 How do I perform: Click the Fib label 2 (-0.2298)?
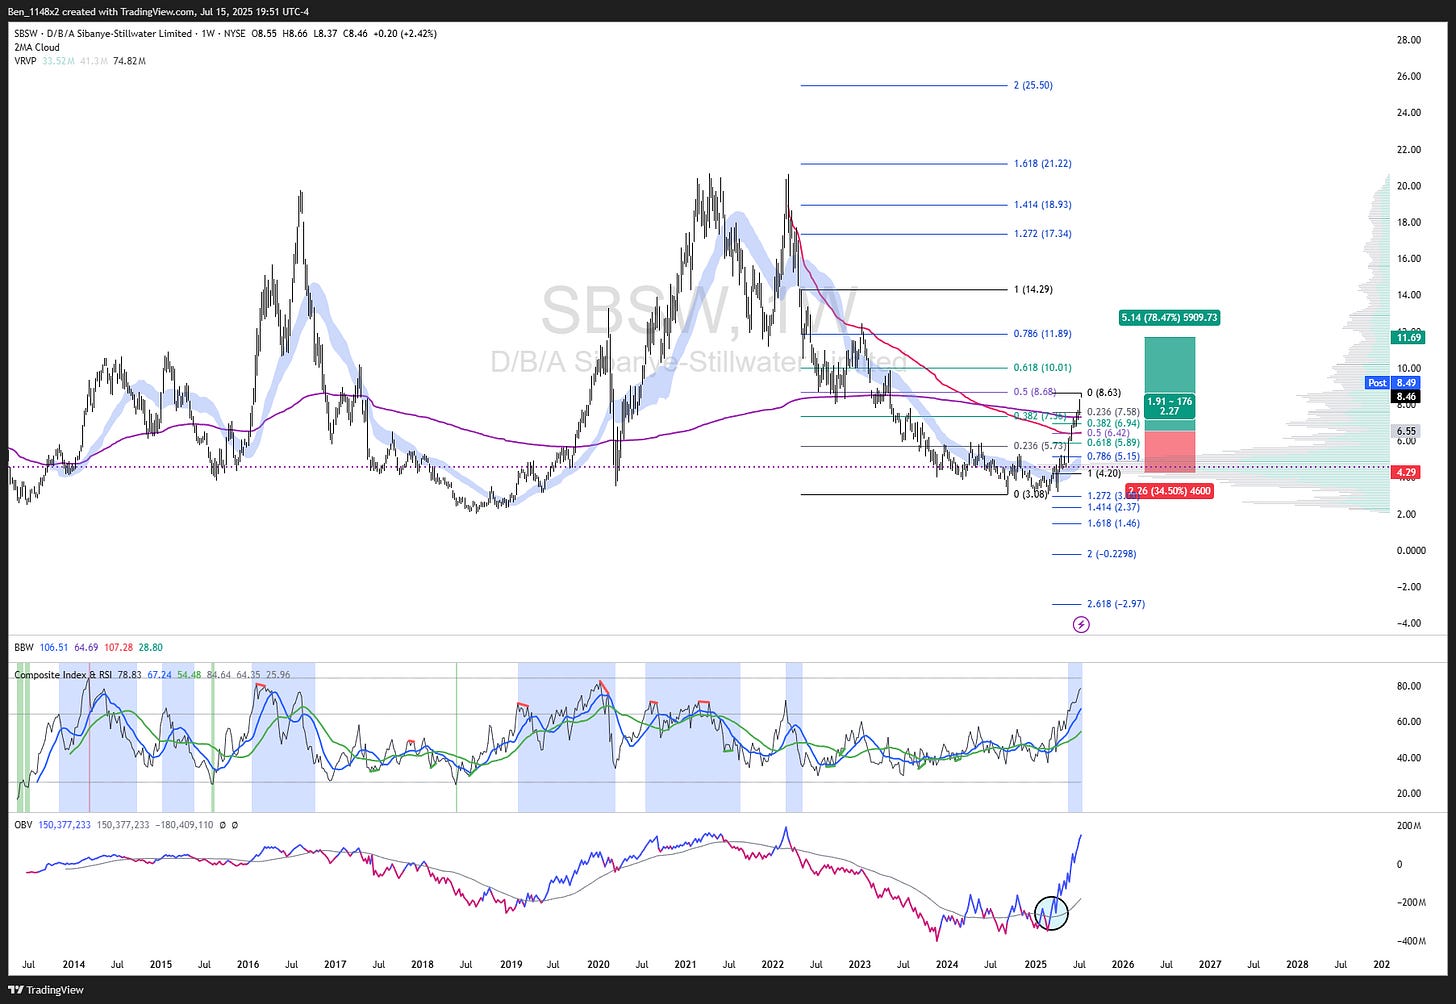coord(1111,553)
